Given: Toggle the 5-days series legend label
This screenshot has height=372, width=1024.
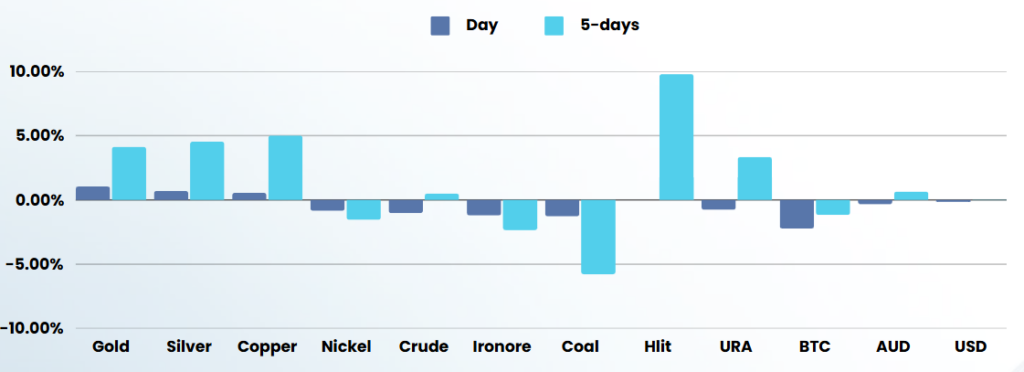Looking at the screenshot, I should pos(609,25).
